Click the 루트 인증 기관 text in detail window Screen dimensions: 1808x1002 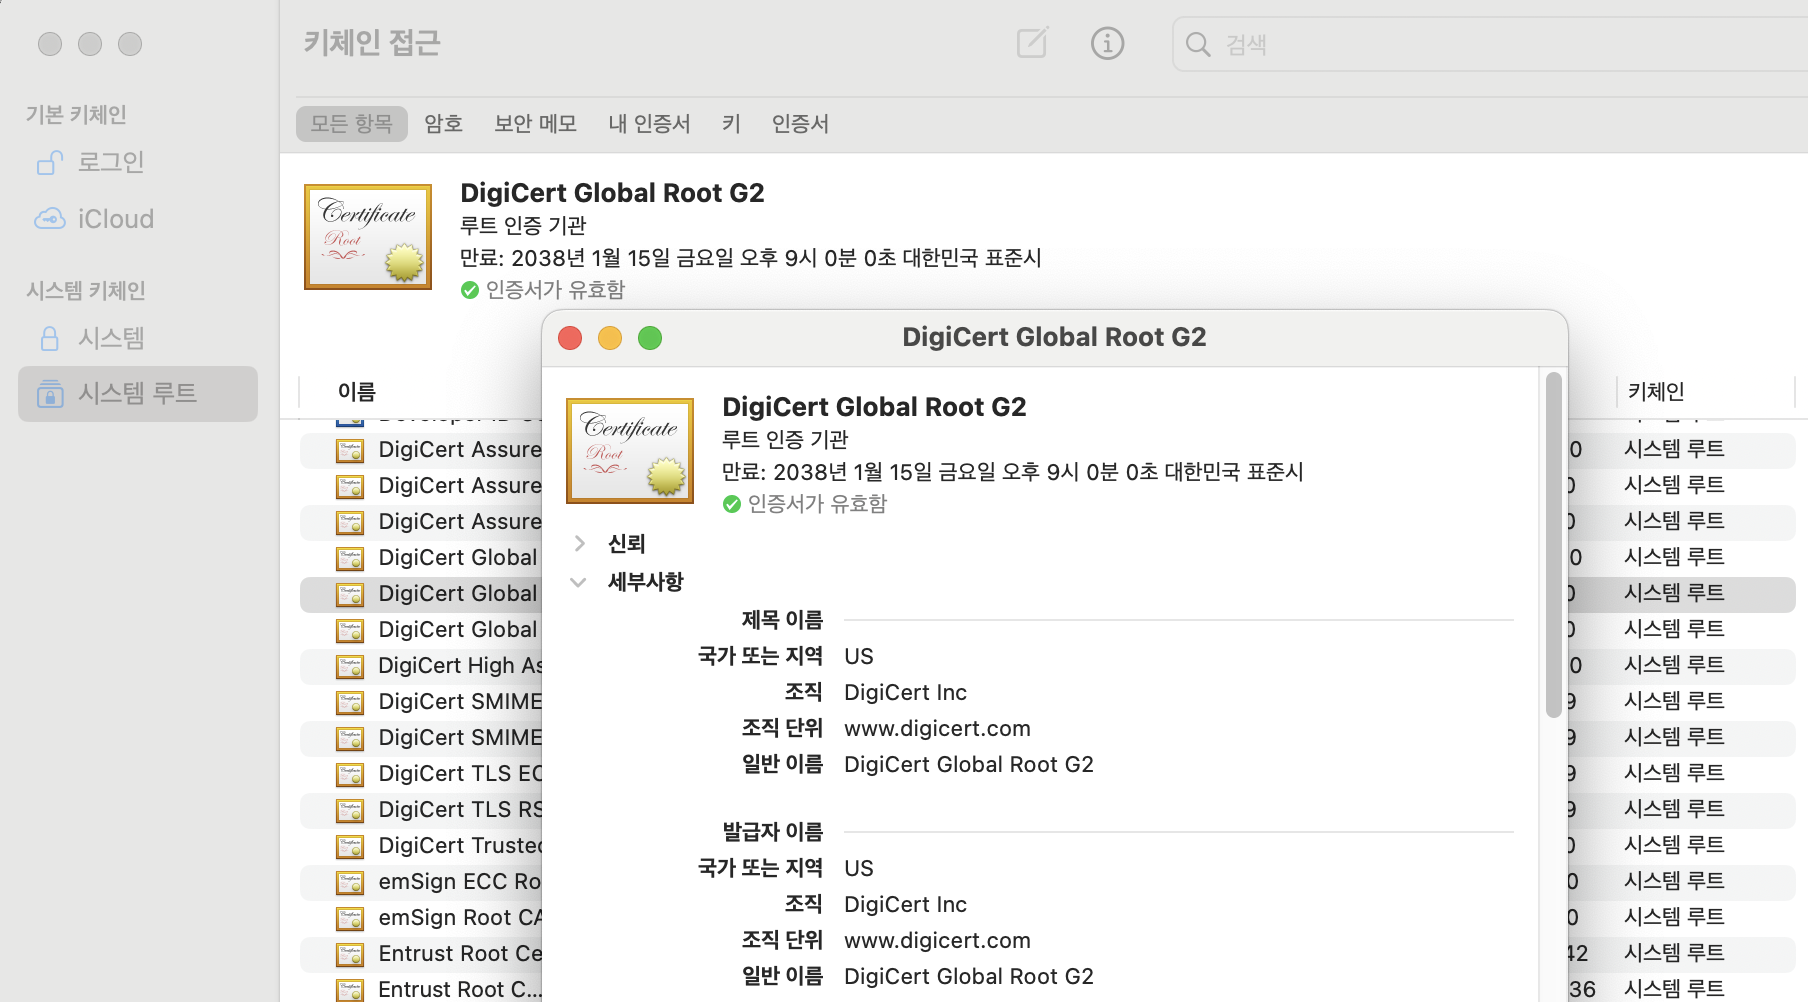point(785,439)
